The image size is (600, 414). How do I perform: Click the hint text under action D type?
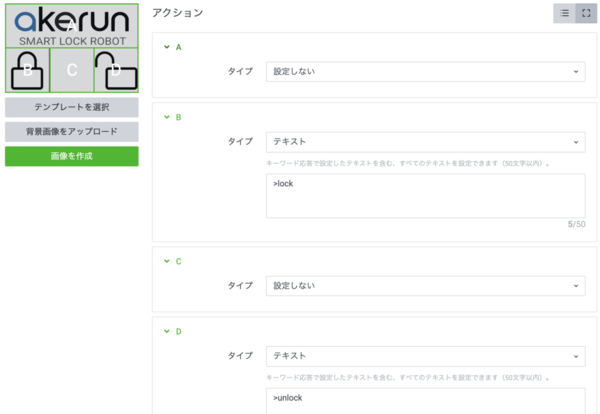408,378
